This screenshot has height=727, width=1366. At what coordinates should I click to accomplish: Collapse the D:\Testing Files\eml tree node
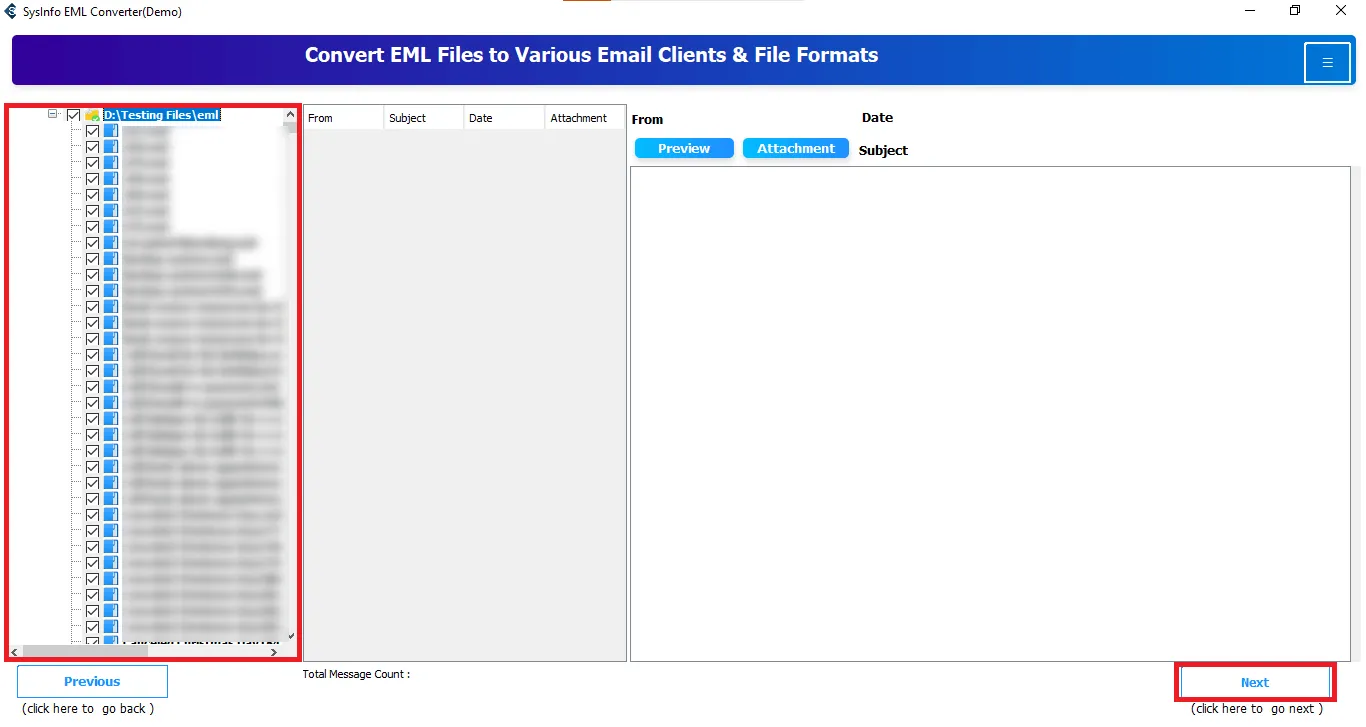point(53,115)
